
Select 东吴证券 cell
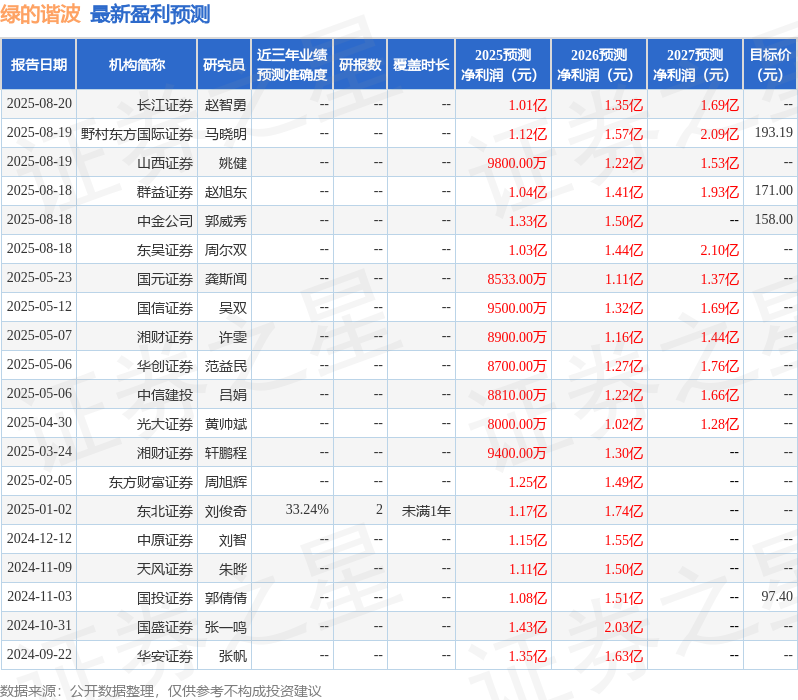165,250
